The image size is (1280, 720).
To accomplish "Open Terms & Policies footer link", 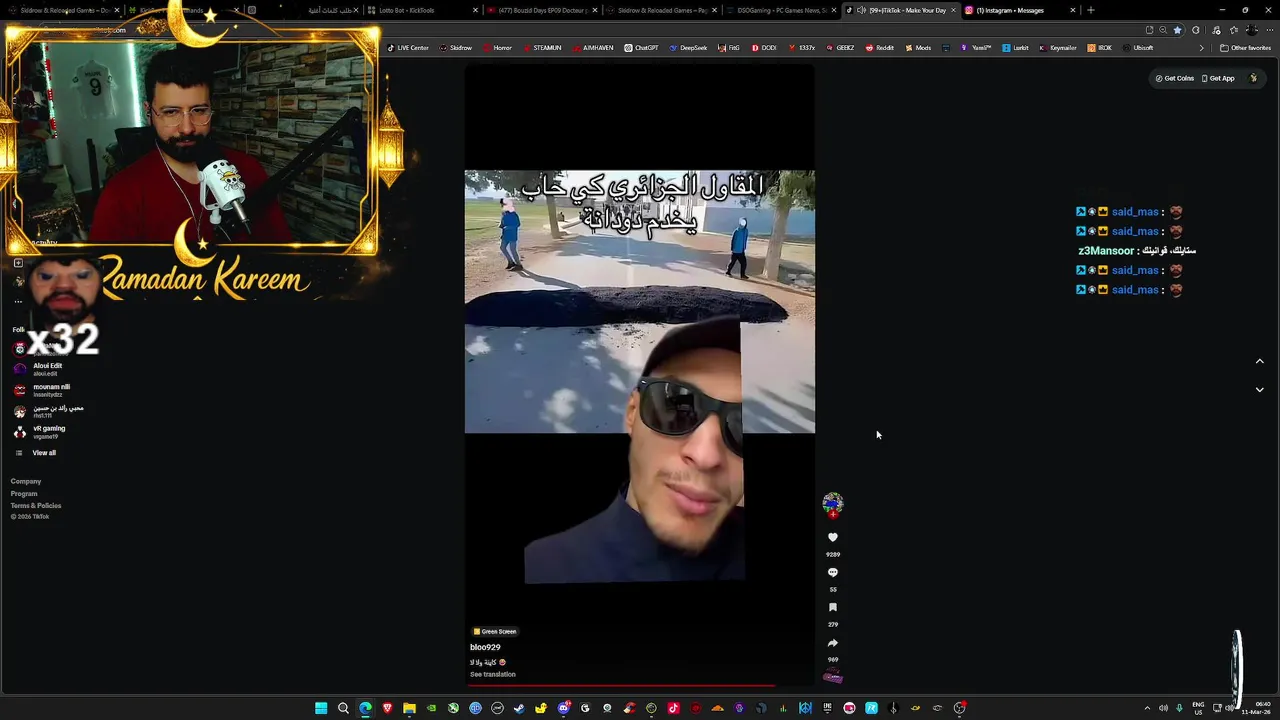I will click(36, 505).
